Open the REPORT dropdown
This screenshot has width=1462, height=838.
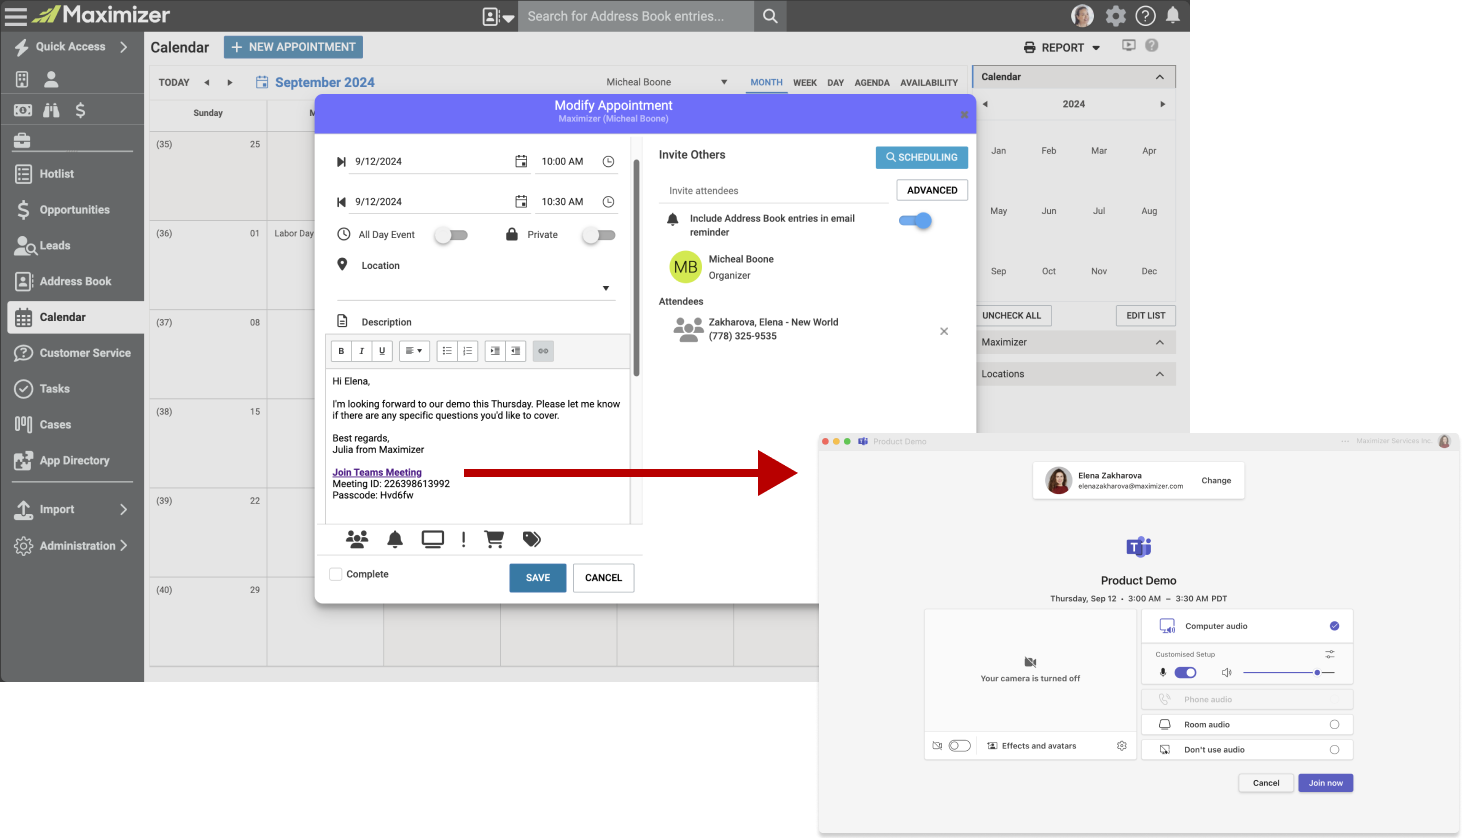tap(1062, 47)
